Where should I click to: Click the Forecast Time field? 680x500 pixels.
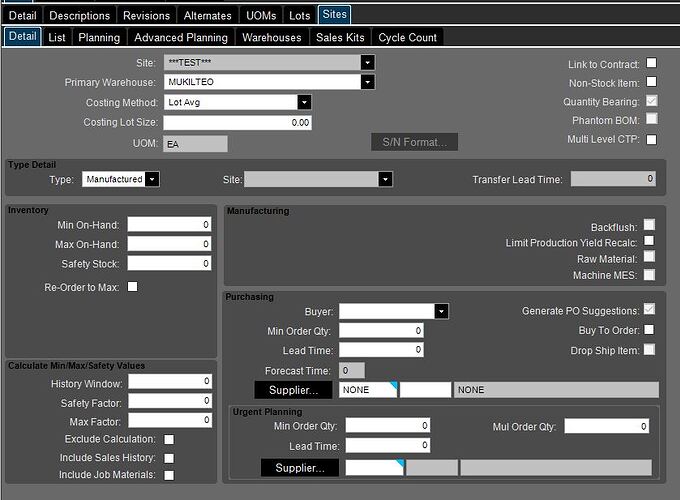352,370
